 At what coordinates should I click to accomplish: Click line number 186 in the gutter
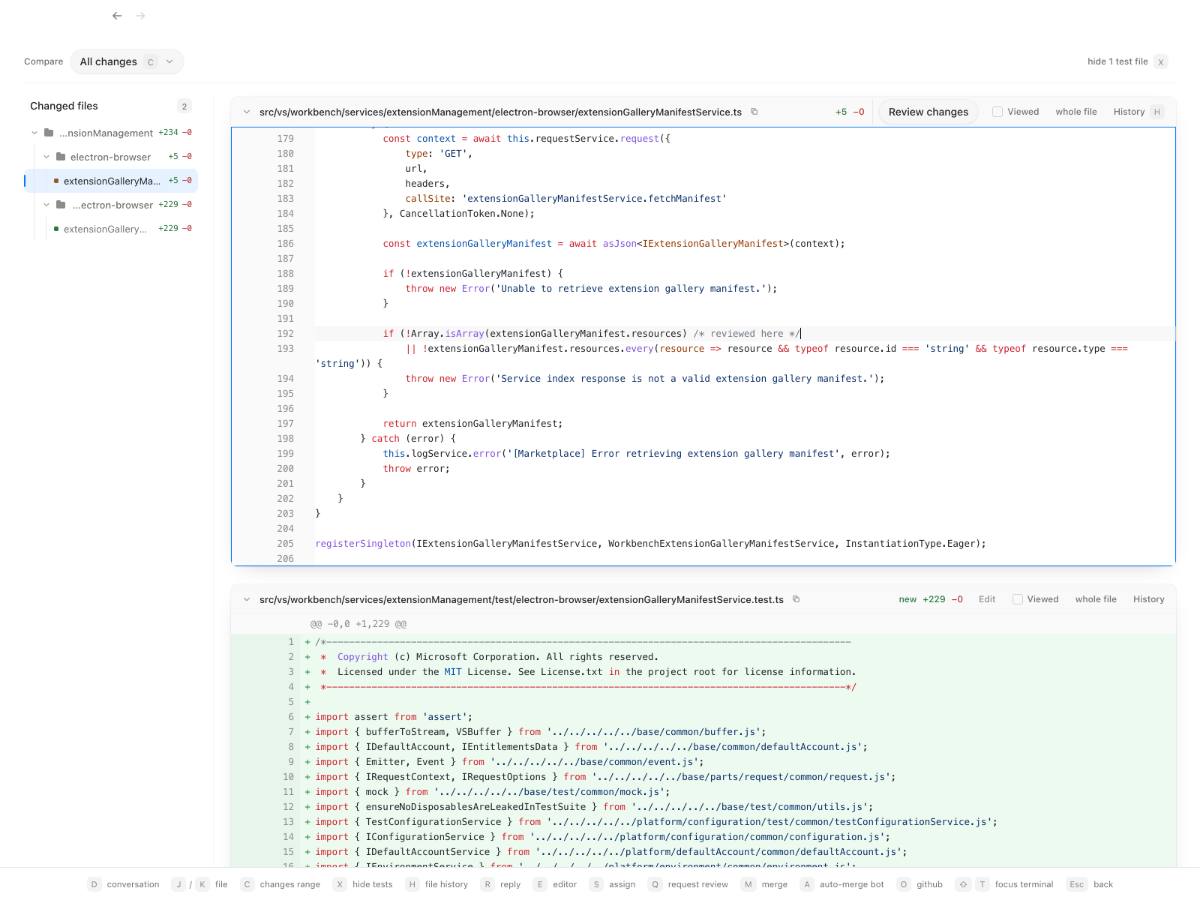click(285, 244)
